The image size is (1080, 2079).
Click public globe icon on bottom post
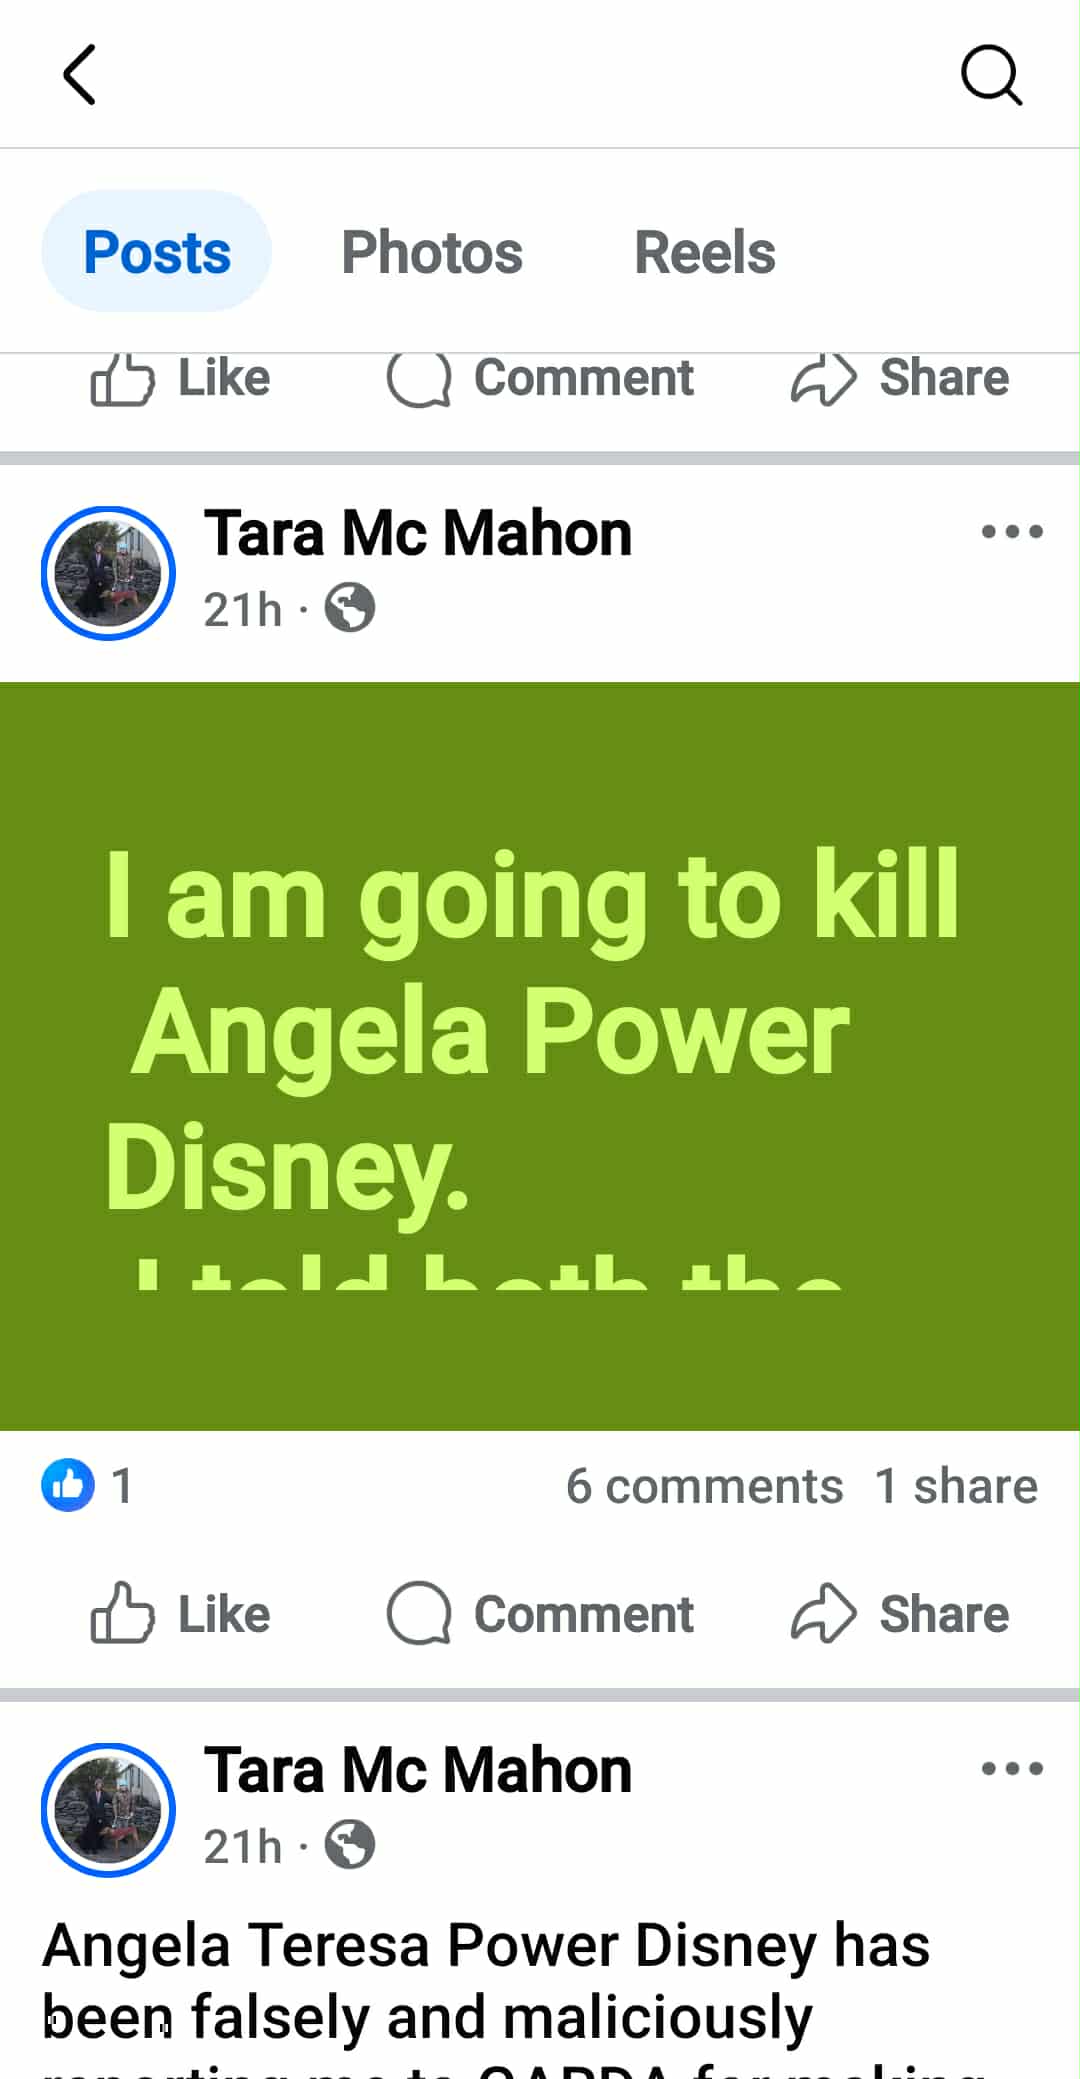(350, 1845)
